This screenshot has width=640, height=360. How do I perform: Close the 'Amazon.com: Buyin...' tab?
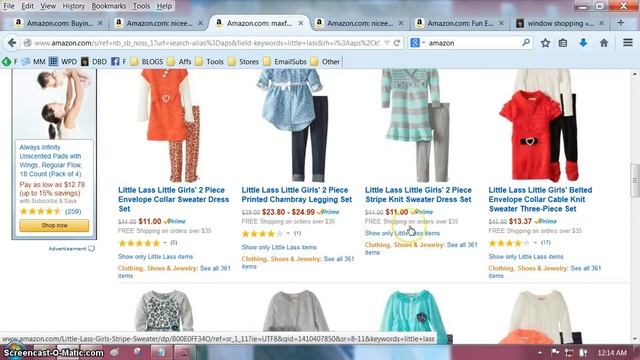coord(100,23)
